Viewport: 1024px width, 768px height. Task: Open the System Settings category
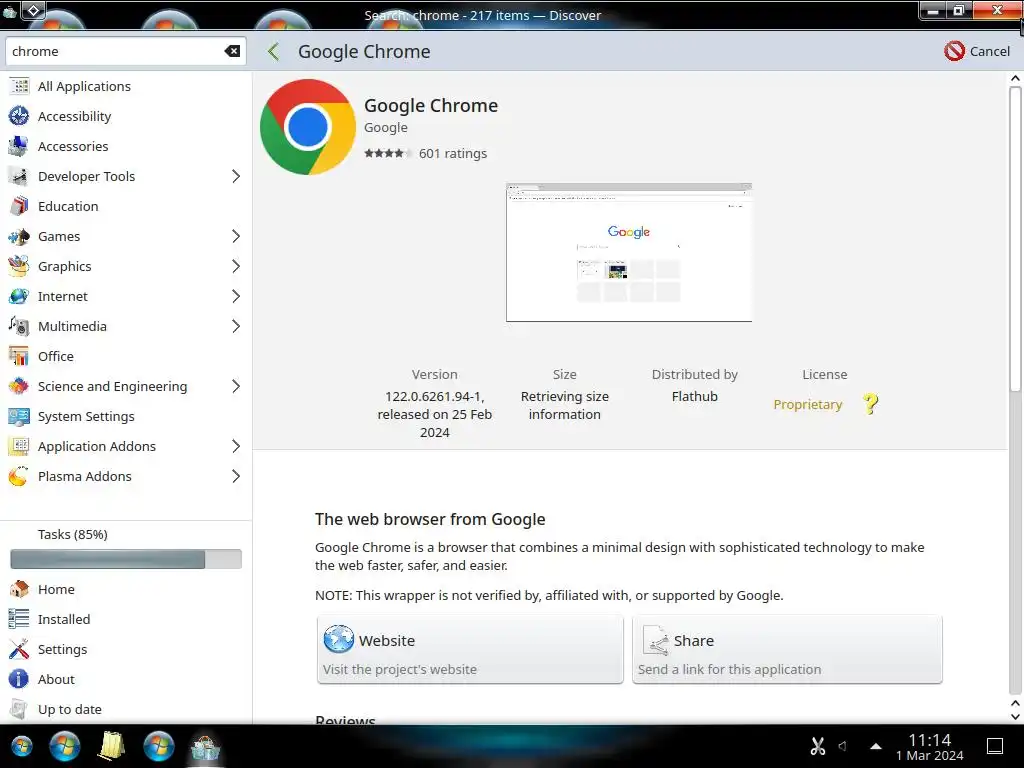tap(126, 417)
